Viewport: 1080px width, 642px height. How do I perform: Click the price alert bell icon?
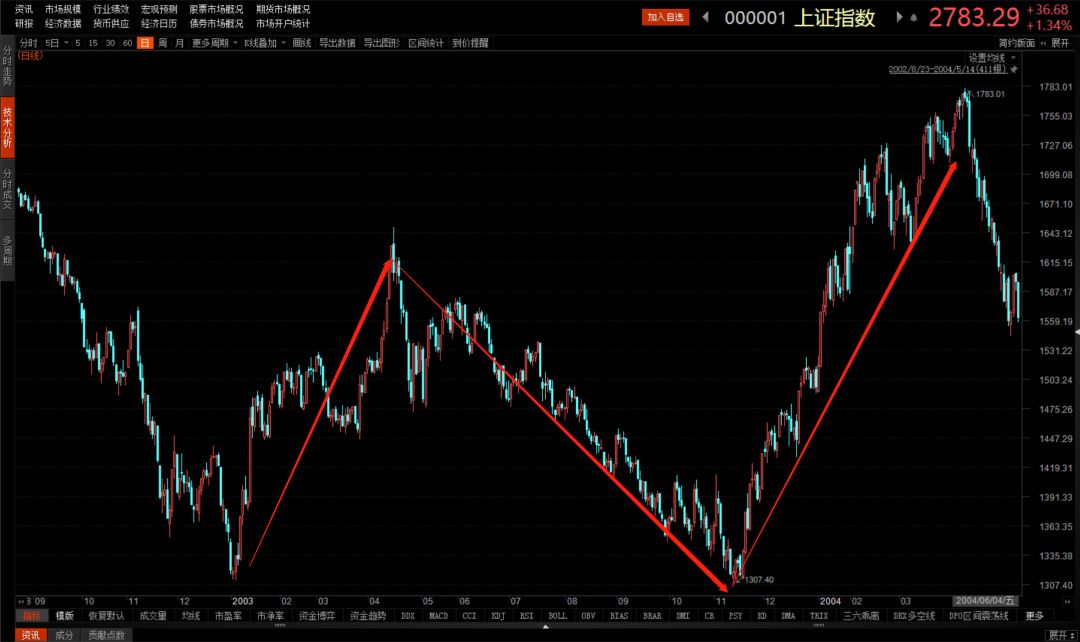point(913,17)
